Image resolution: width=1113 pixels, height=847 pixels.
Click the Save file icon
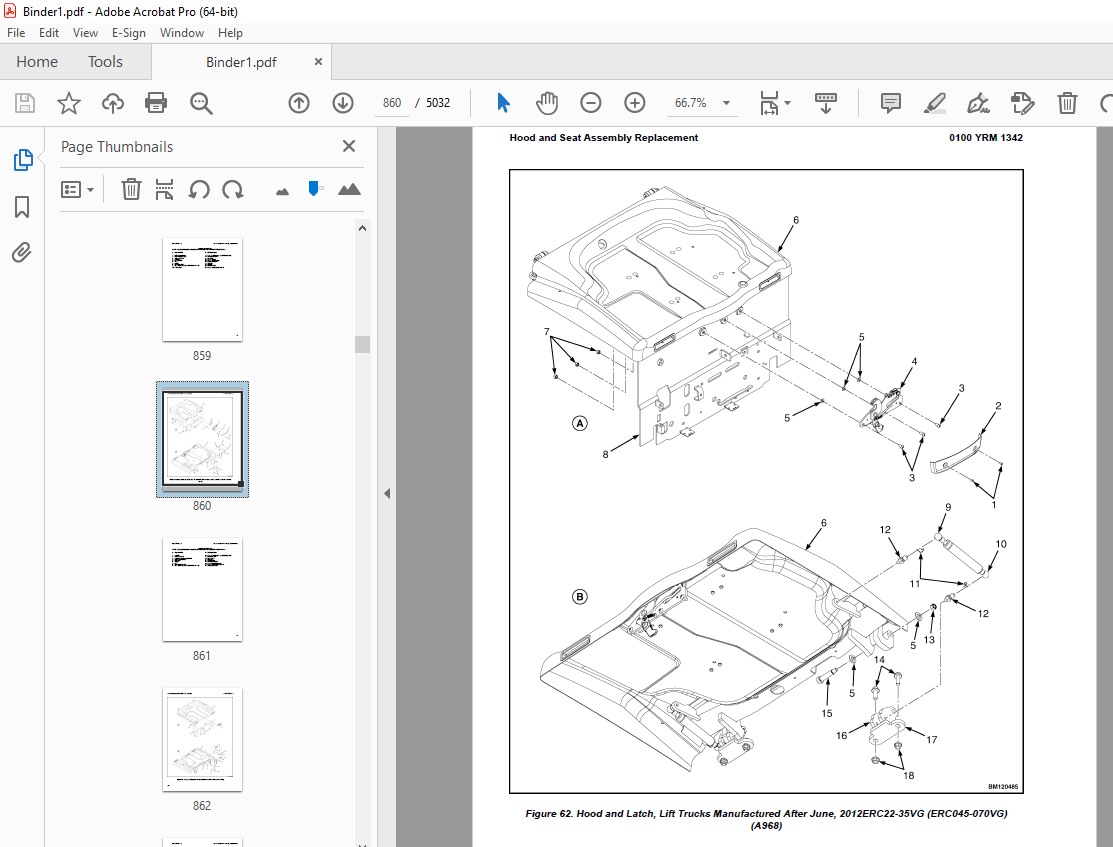(x=25, y=103)
